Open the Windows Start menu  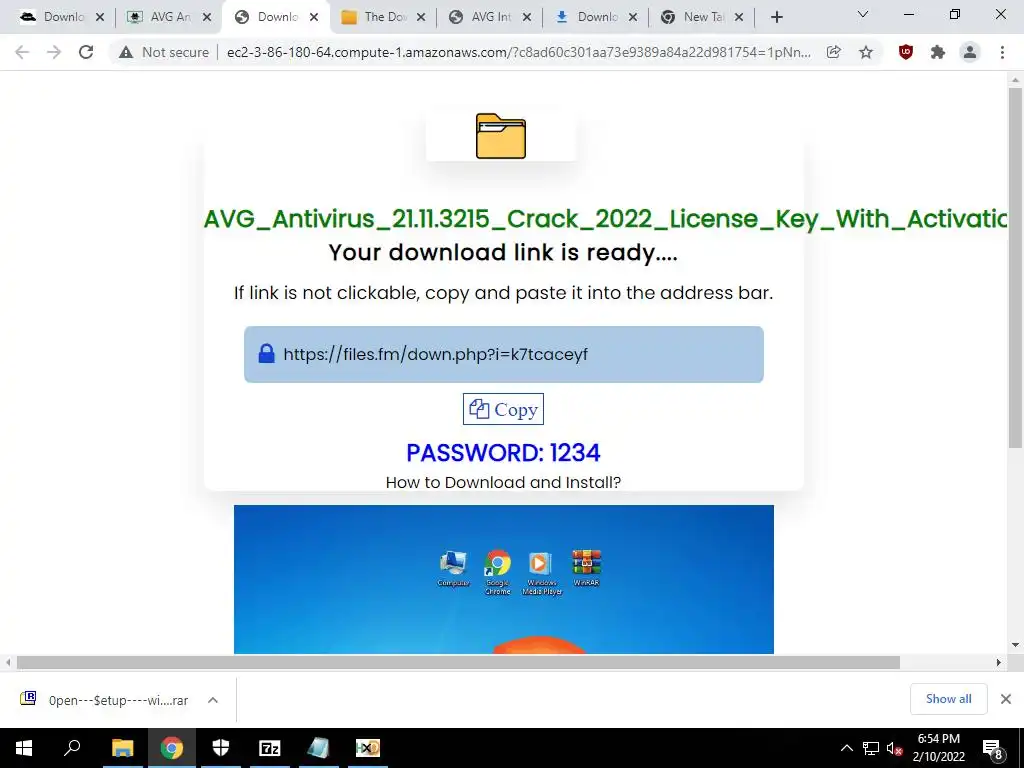tap(24, 748)
